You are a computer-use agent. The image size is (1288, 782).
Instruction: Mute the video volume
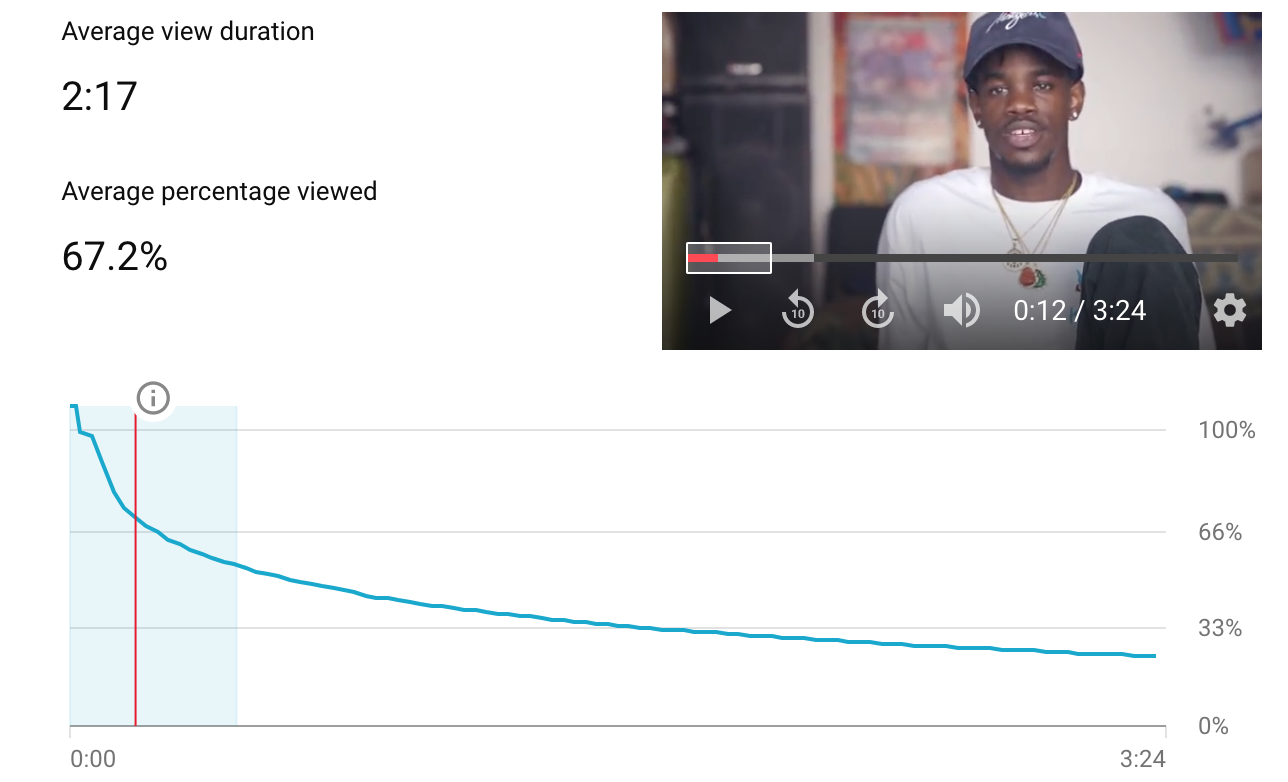click(961, 310)
